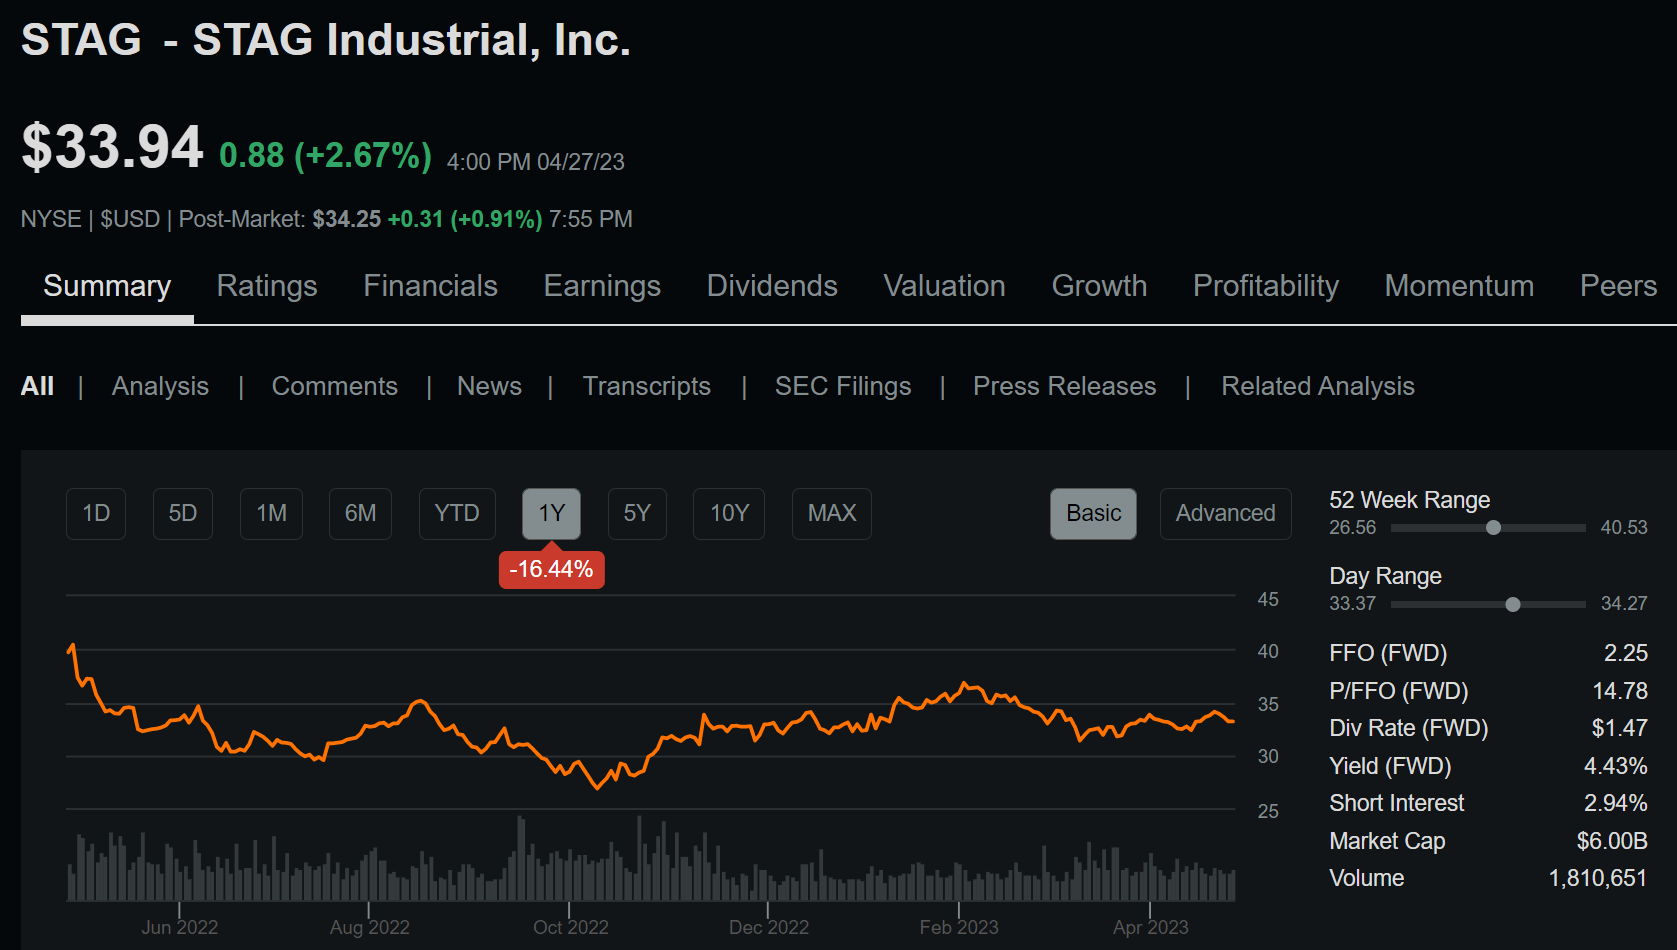Click the $33.94 stock price

[x=112, y=147]
